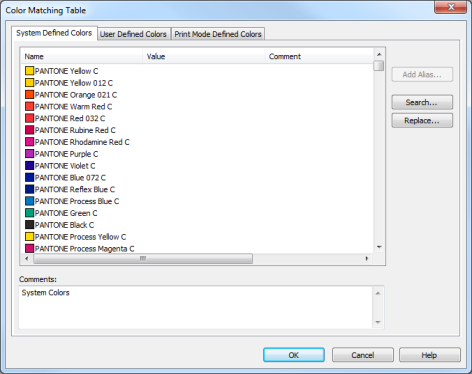Click inside the Comments text box

click(196, 307)
